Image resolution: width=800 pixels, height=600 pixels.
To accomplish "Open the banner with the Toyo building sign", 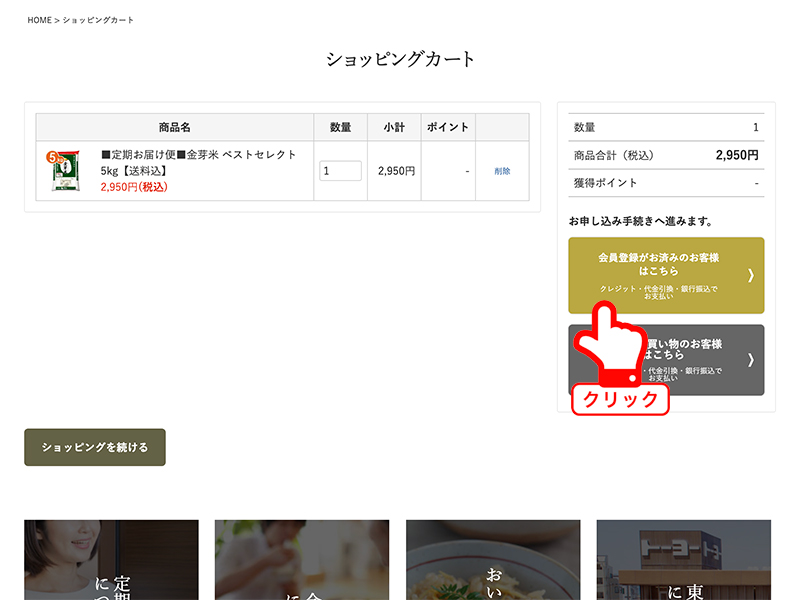I will click(x=683, y=559).
